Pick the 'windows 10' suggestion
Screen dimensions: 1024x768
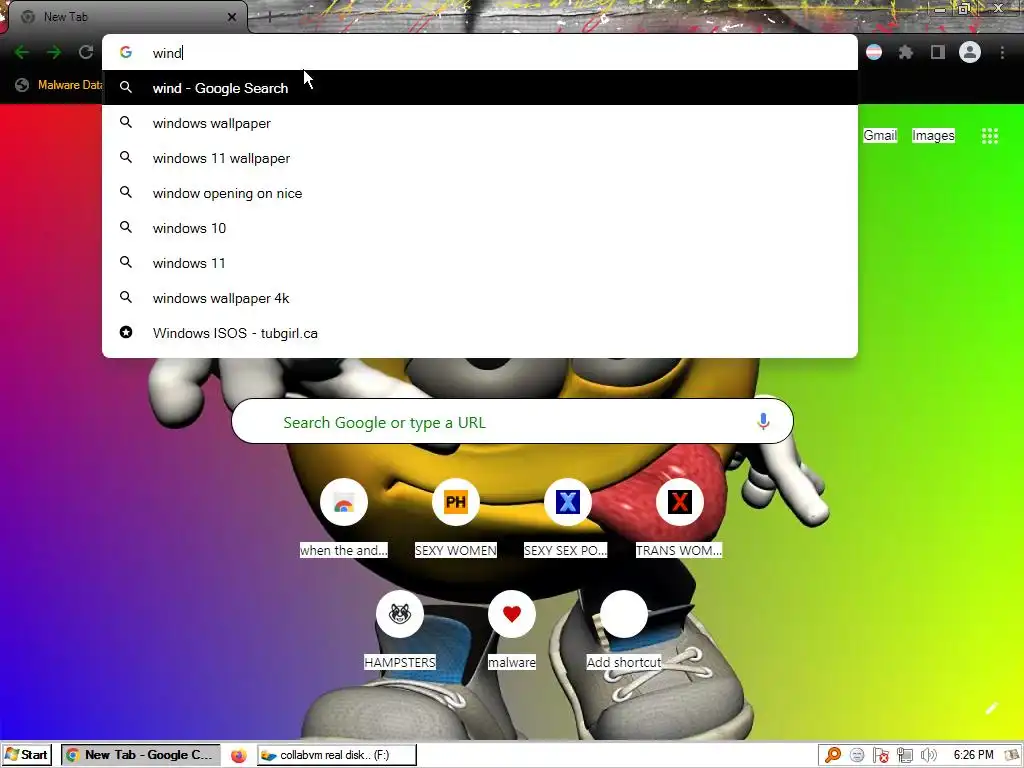pos(479,228)
